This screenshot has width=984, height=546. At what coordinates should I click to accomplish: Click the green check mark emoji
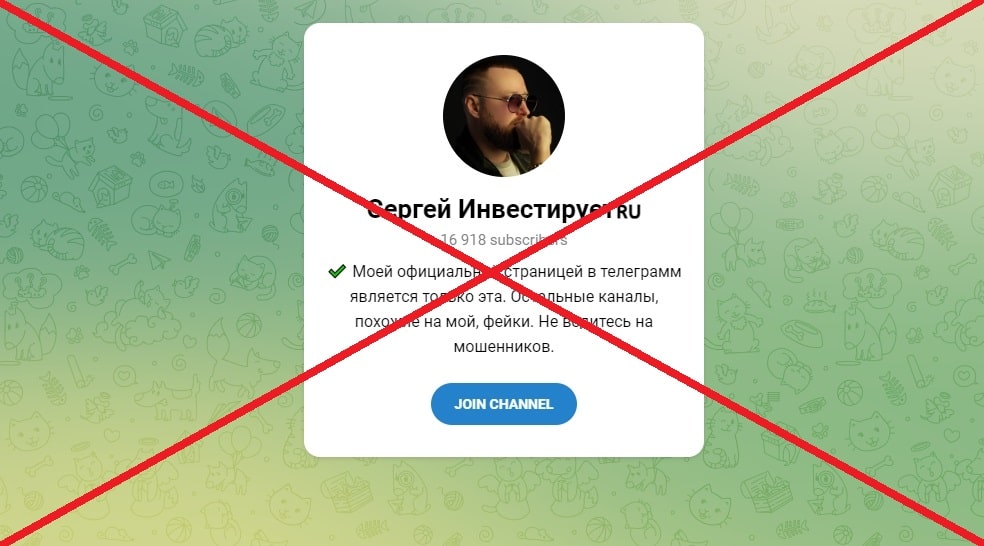[x=337, y=271]
